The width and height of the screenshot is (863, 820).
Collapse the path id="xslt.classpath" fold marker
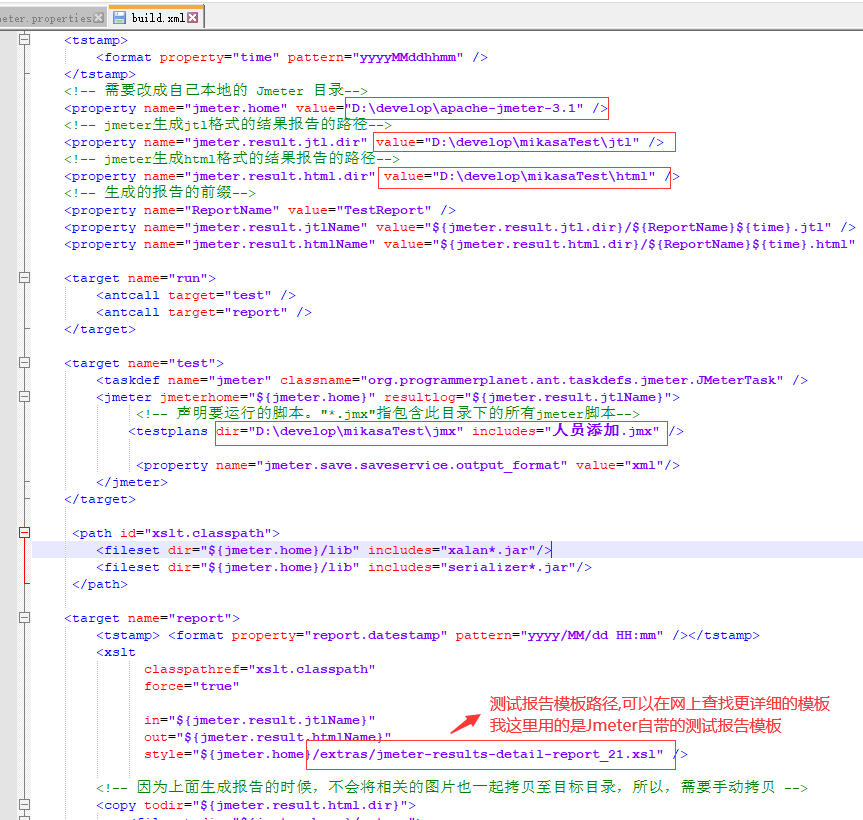tap(24, 533)
